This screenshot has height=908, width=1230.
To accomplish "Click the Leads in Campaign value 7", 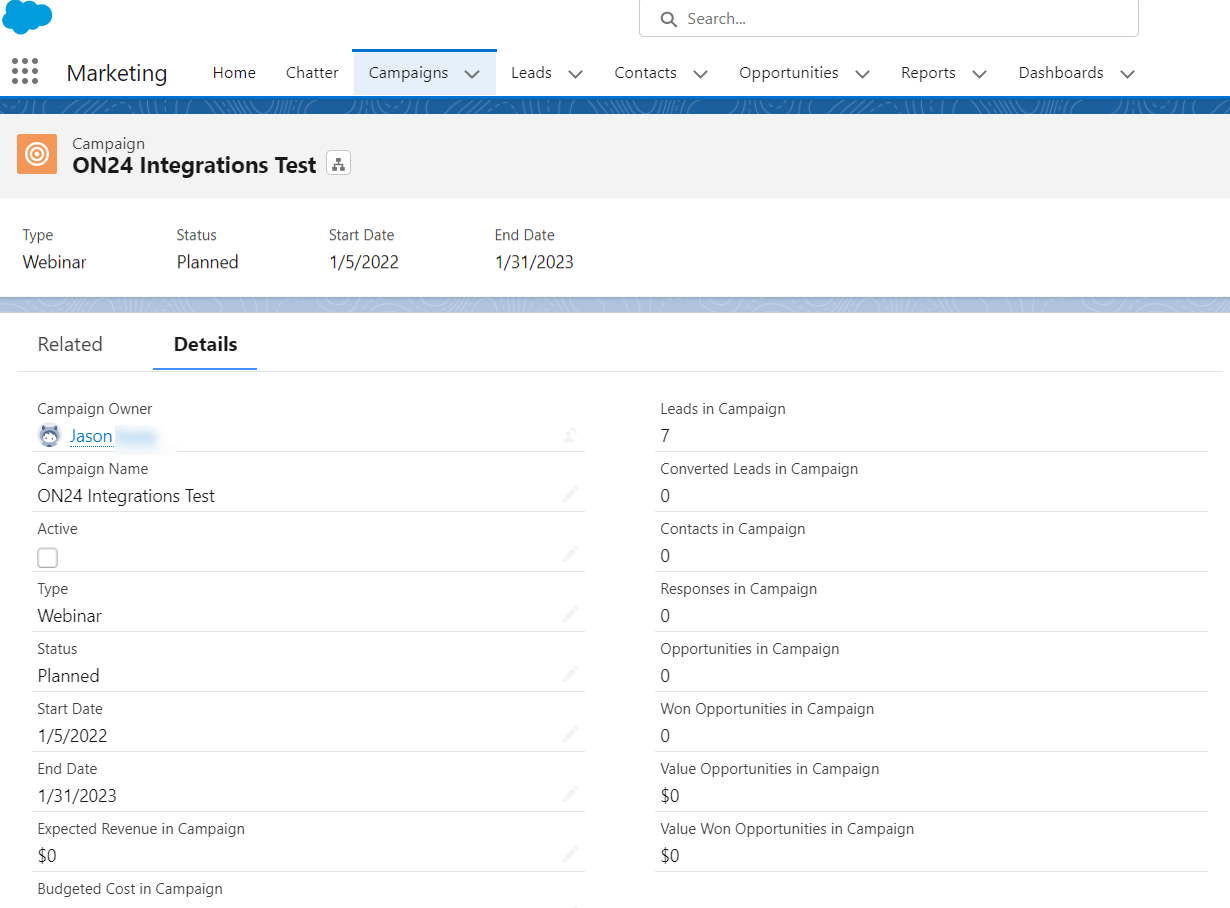I will click(665, 436).
